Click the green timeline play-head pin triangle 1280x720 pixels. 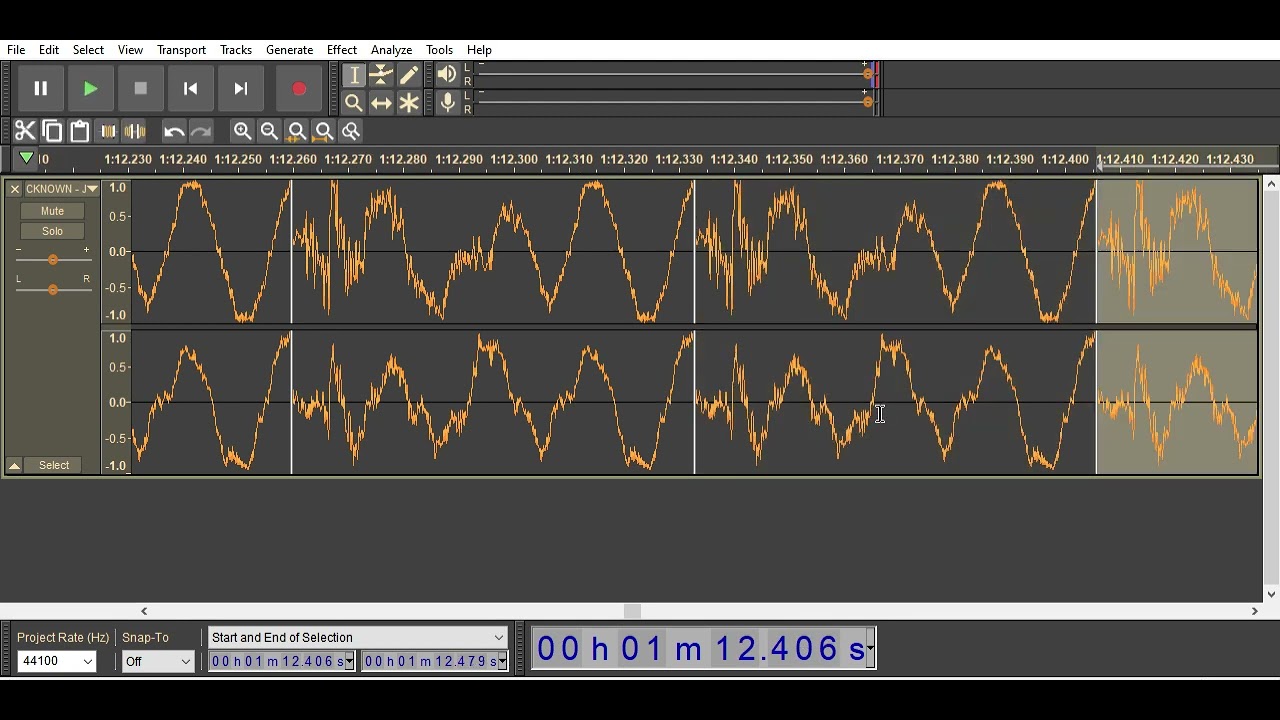(x=27, y=158)
